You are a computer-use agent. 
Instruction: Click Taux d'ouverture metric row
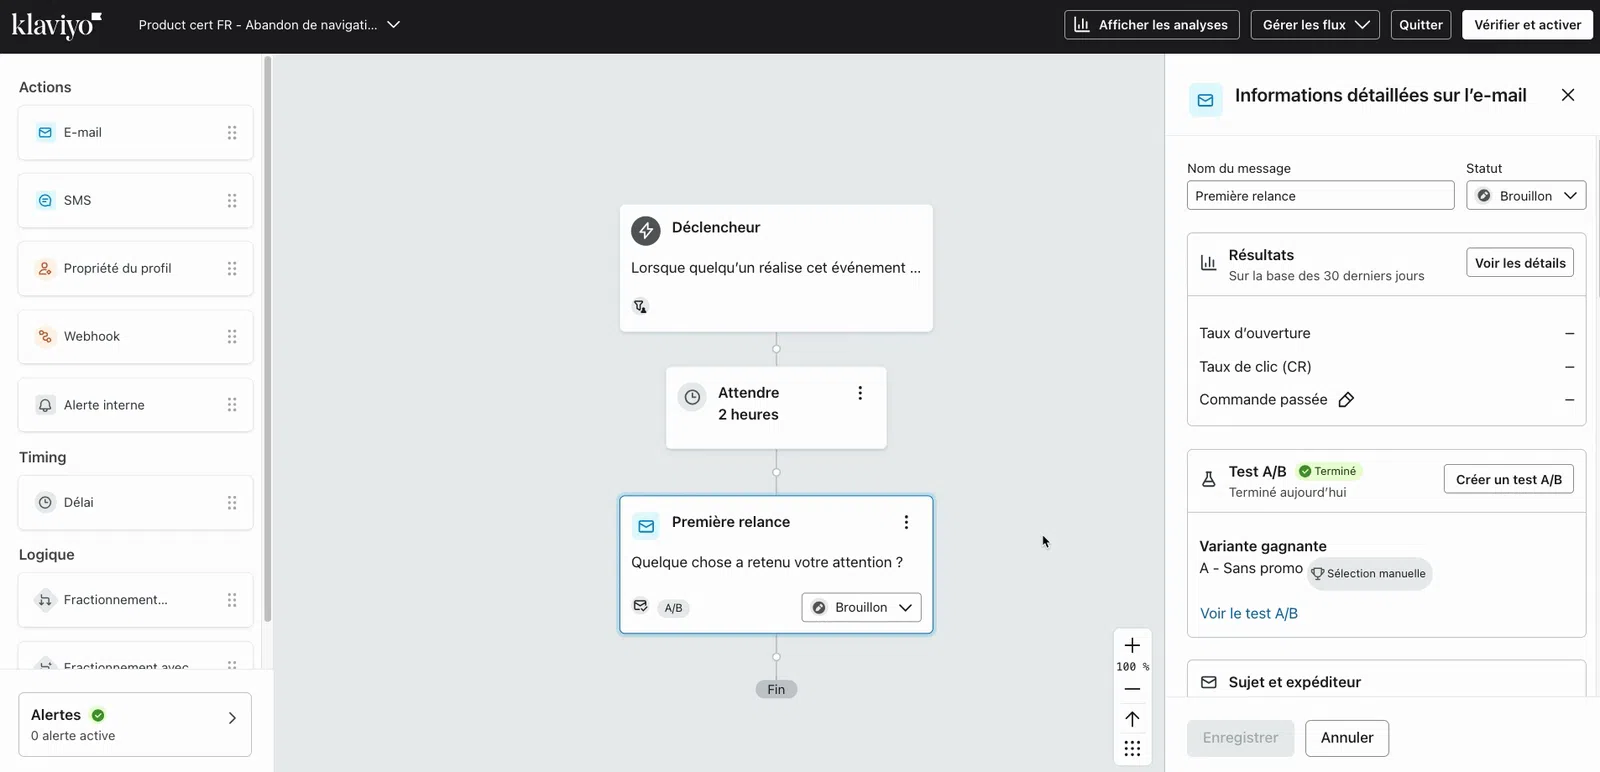coord(1386,333)
